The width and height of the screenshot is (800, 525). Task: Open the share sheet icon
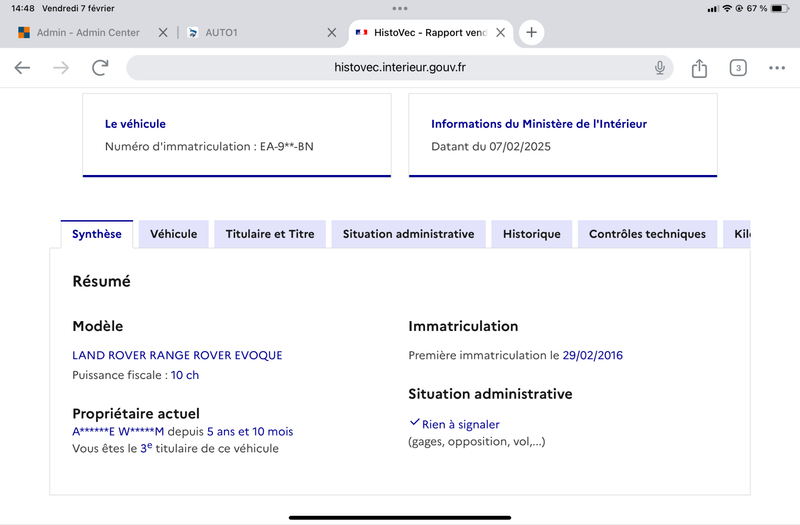coord(699,68)
